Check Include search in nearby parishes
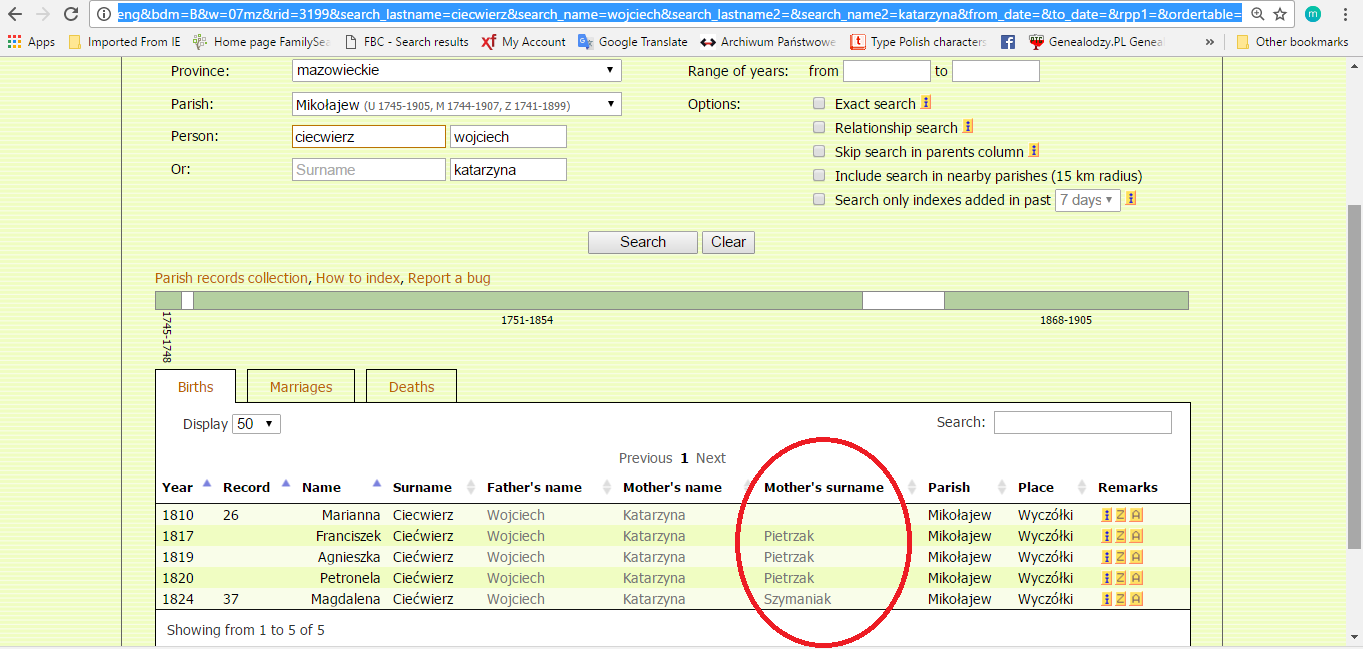The width and height of the screenshot is (1363, 649). click(x=819, y=176)
